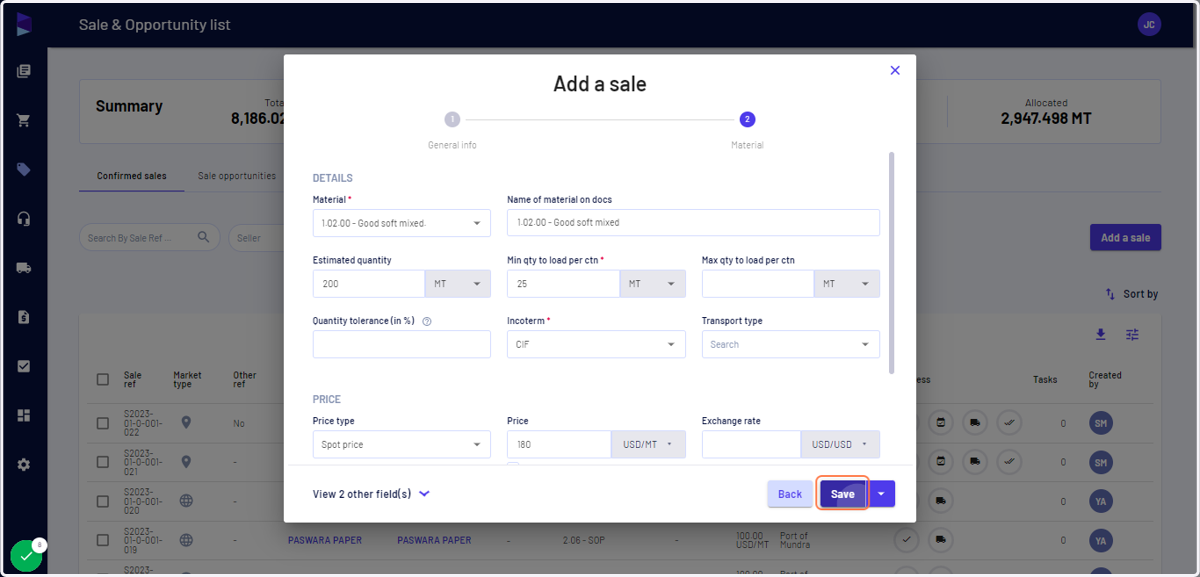Click the download icon above the table
The height and width of the screenshot is (577, 1200).
click(x=1100, y=334)
